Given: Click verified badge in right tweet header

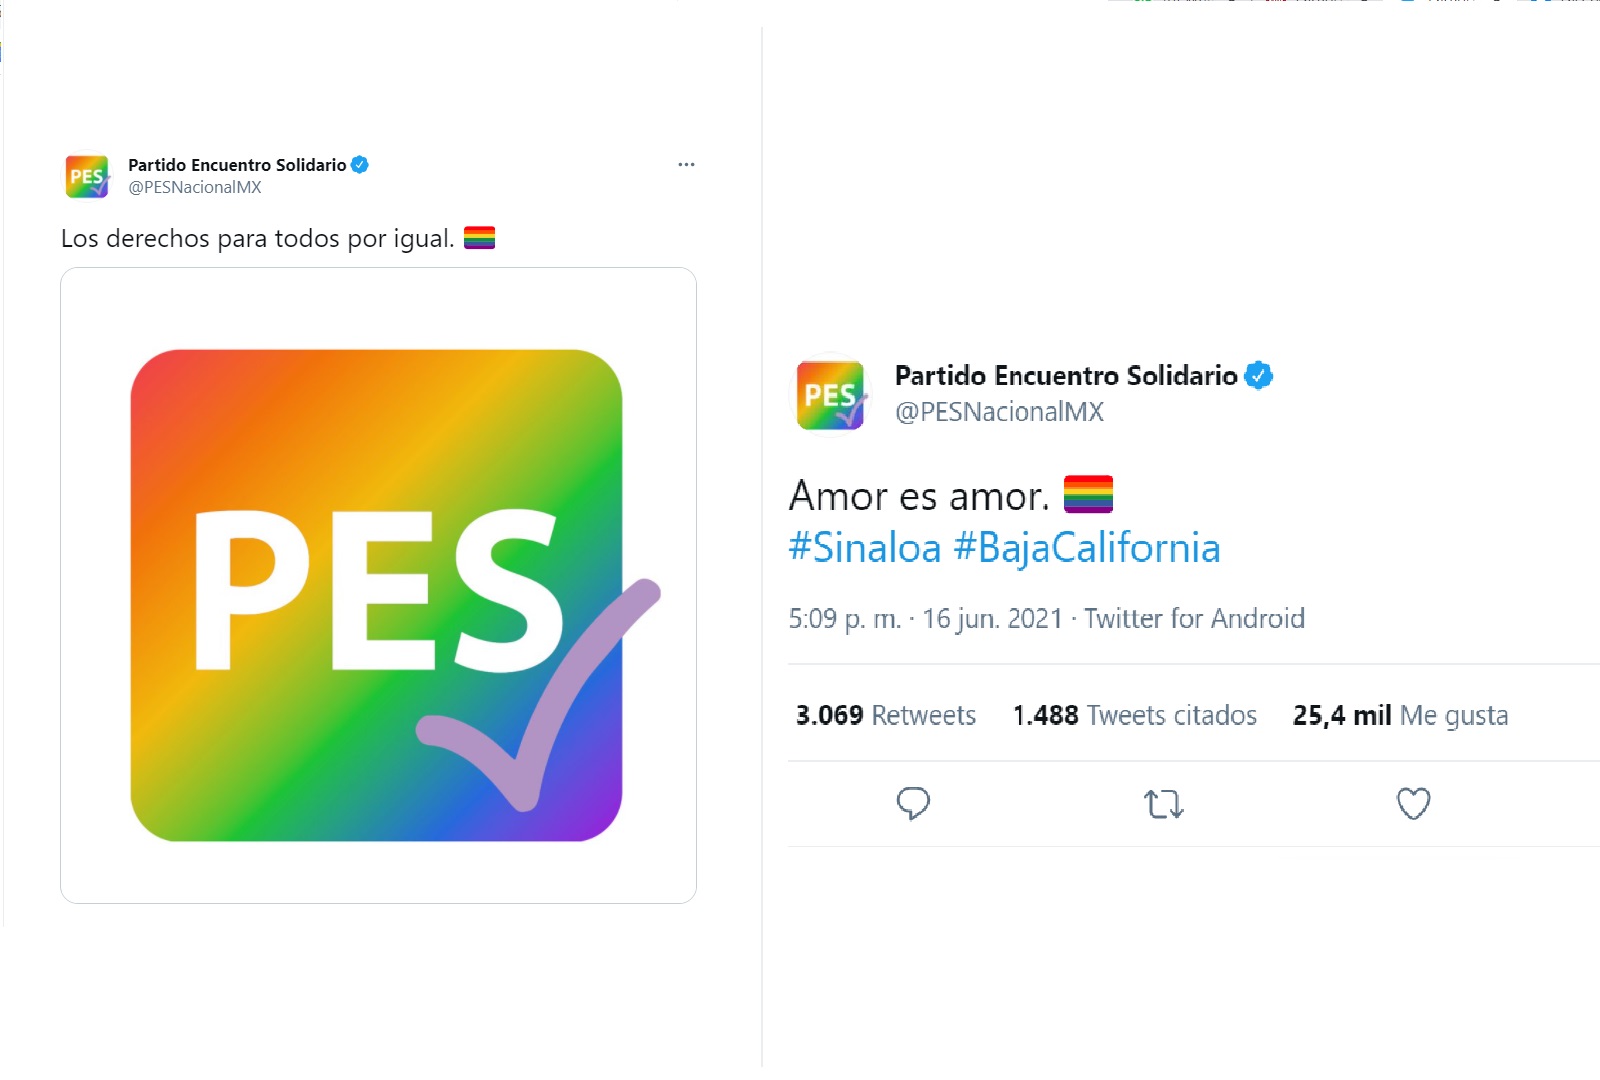Looking at the screenshot, I should click(x=1258, y=376).
